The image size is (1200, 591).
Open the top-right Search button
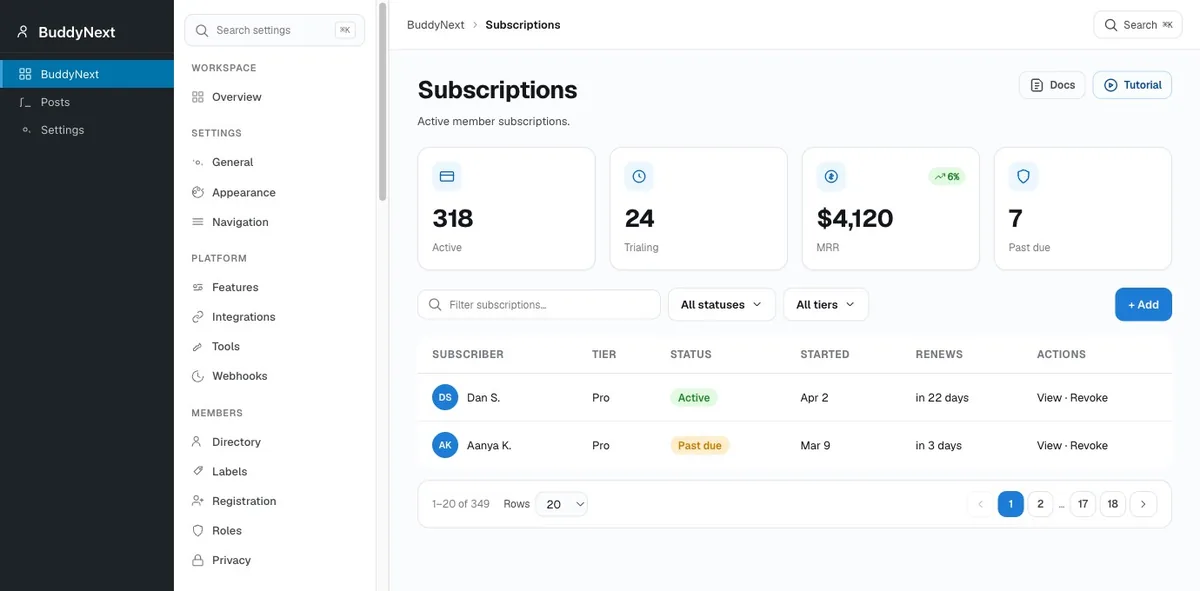point(1138,25)
